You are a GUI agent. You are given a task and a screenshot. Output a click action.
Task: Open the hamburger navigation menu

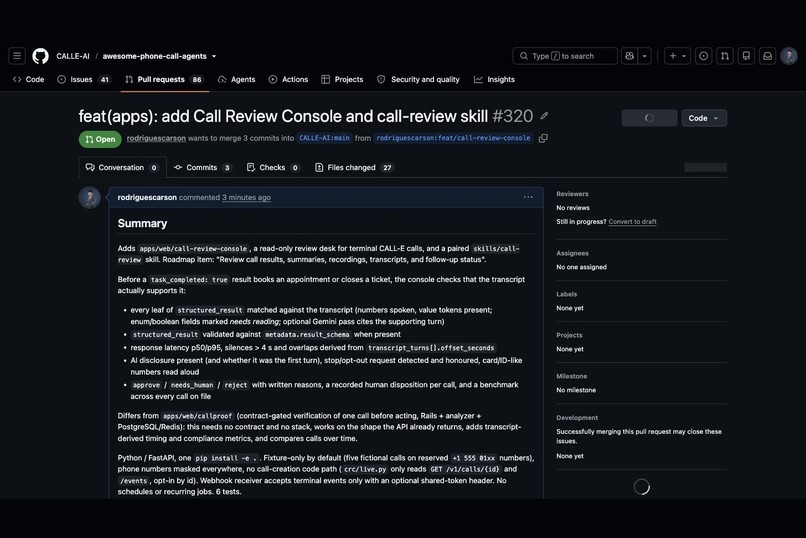point(17,56)
